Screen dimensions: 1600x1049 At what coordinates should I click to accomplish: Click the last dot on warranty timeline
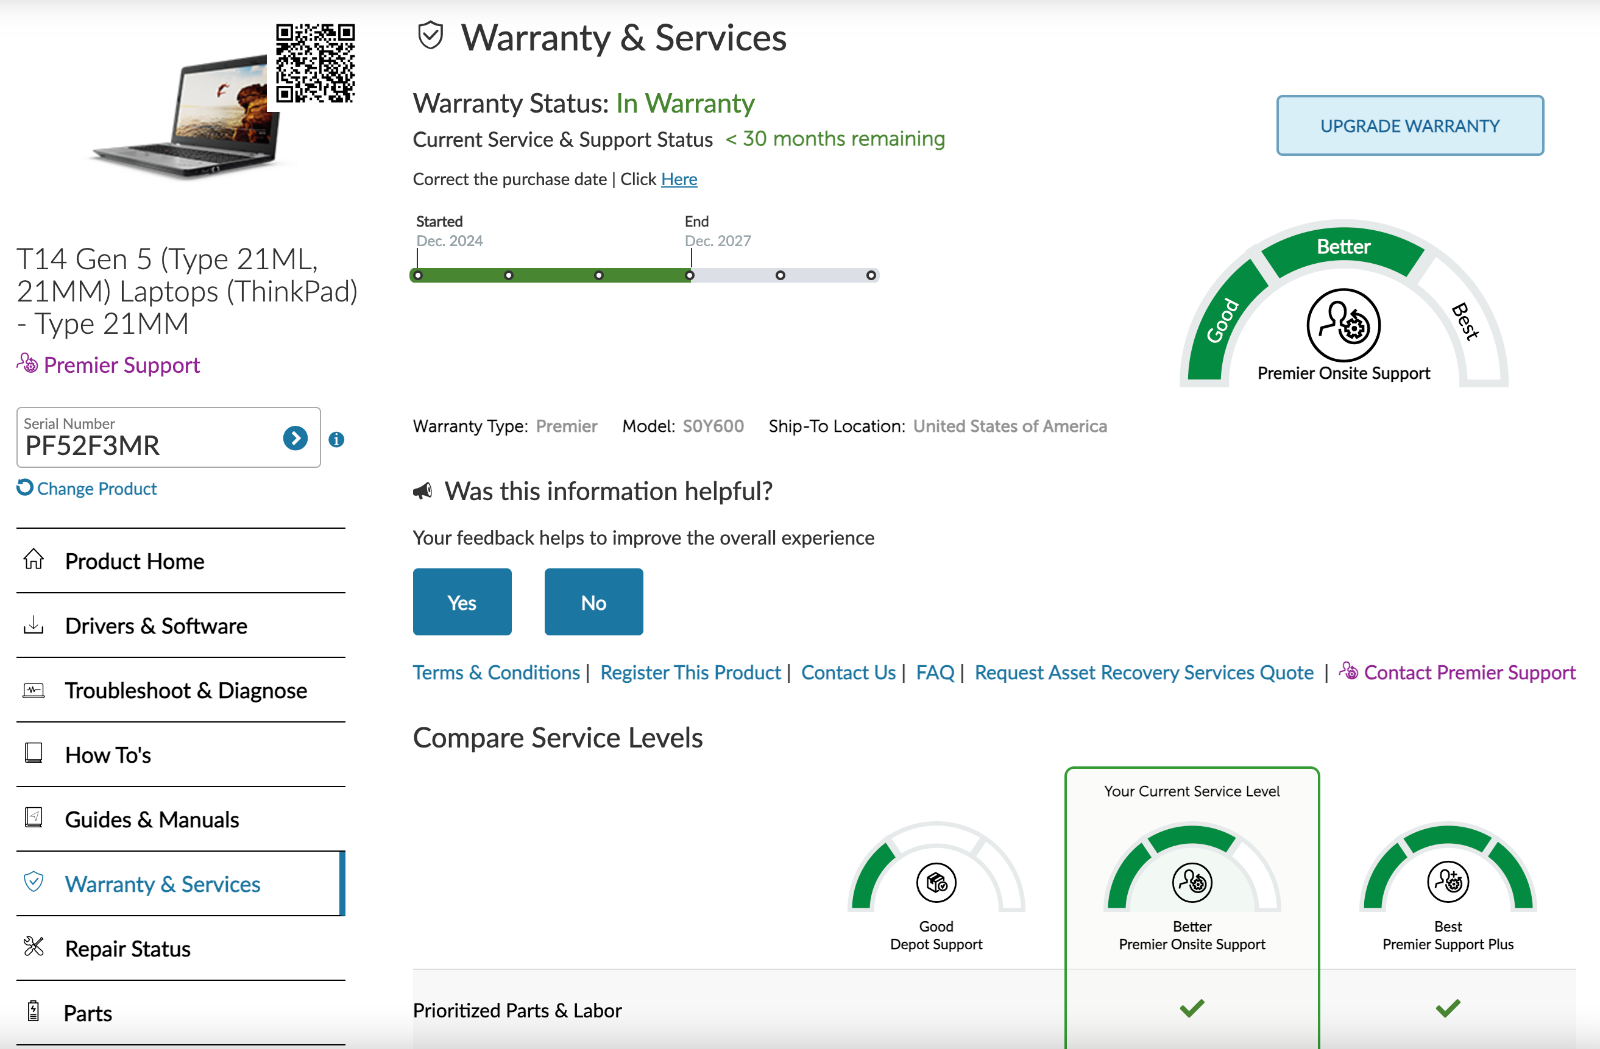click(x=871, y=275)
